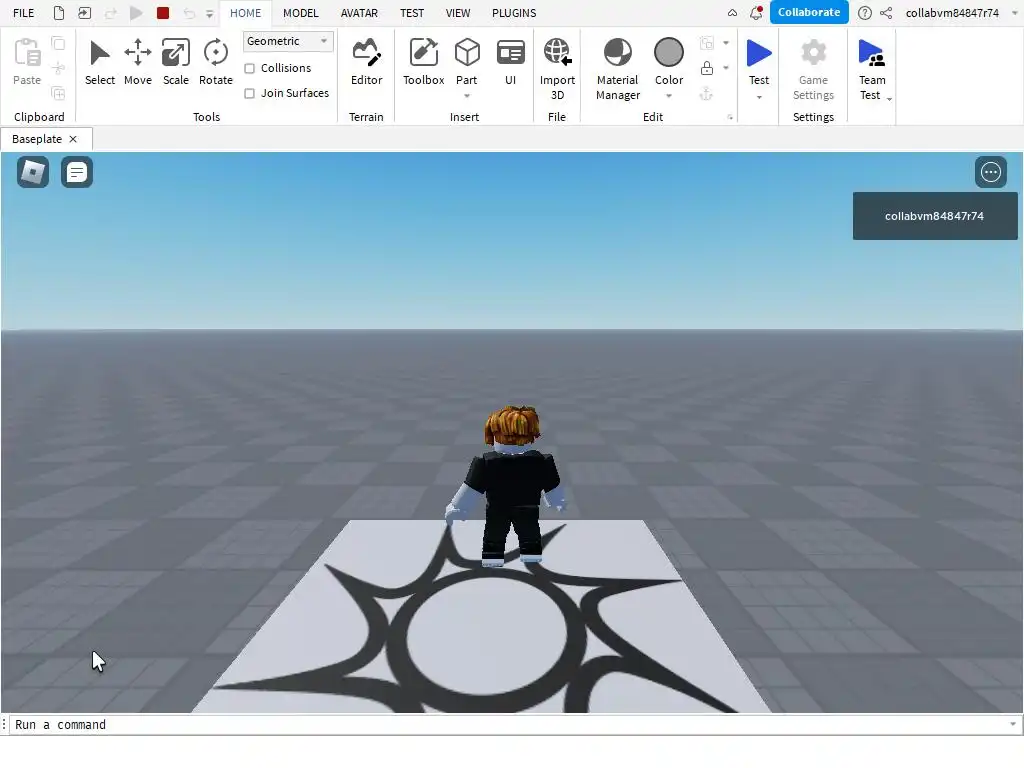This screenshot has width=1024, height=768.
Task: Click the red Stop button
Action: (163, 13)
